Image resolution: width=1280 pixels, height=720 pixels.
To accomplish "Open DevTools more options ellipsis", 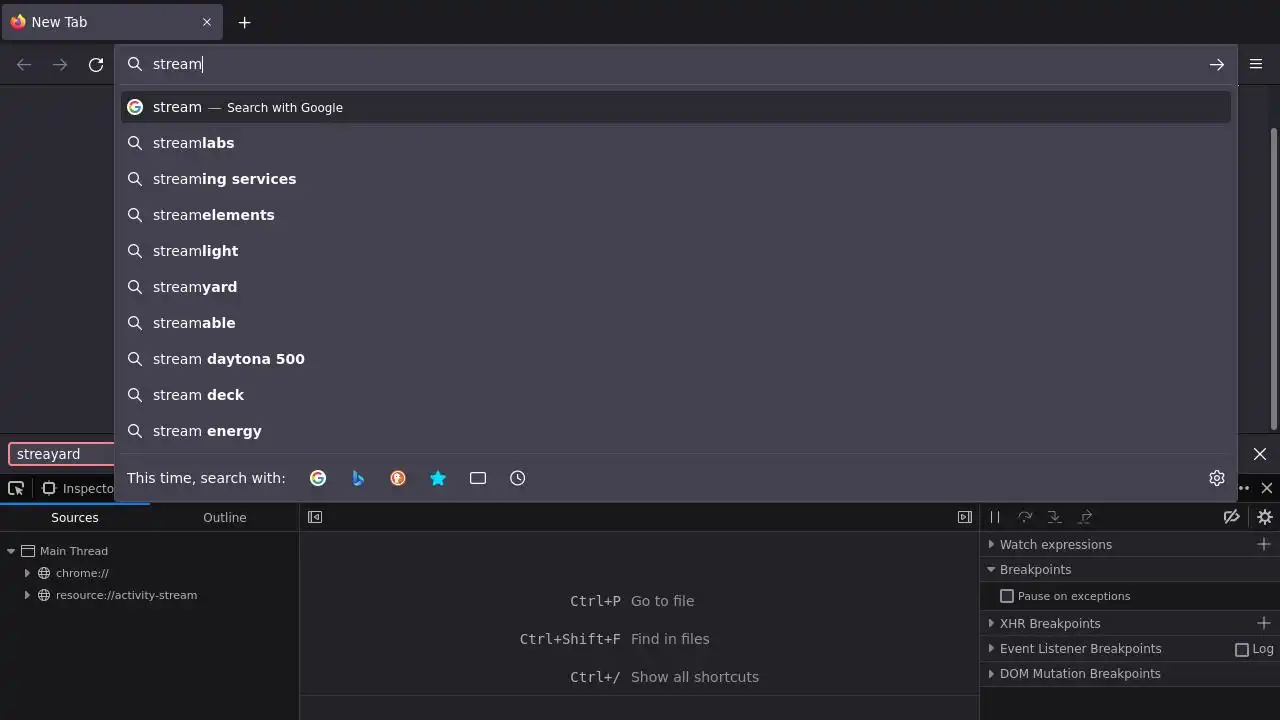I will coord(1244,488).
